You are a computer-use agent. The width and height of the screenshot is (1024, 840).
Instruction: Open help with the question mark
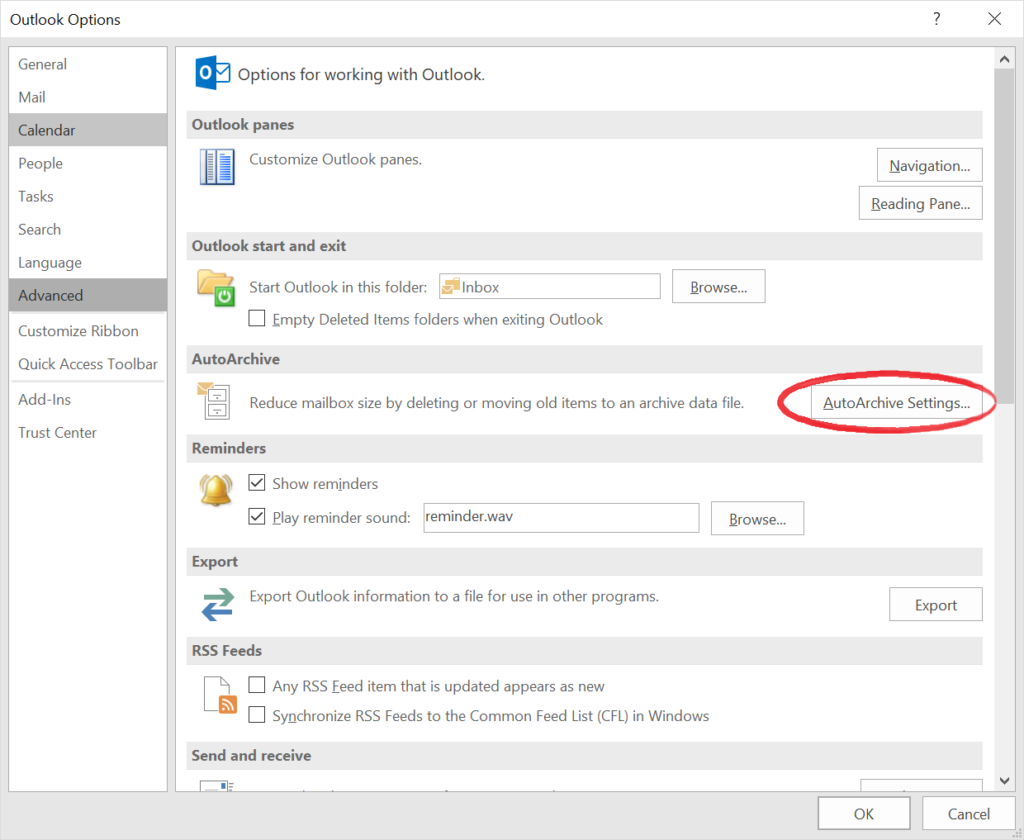(x=936, y=18)
